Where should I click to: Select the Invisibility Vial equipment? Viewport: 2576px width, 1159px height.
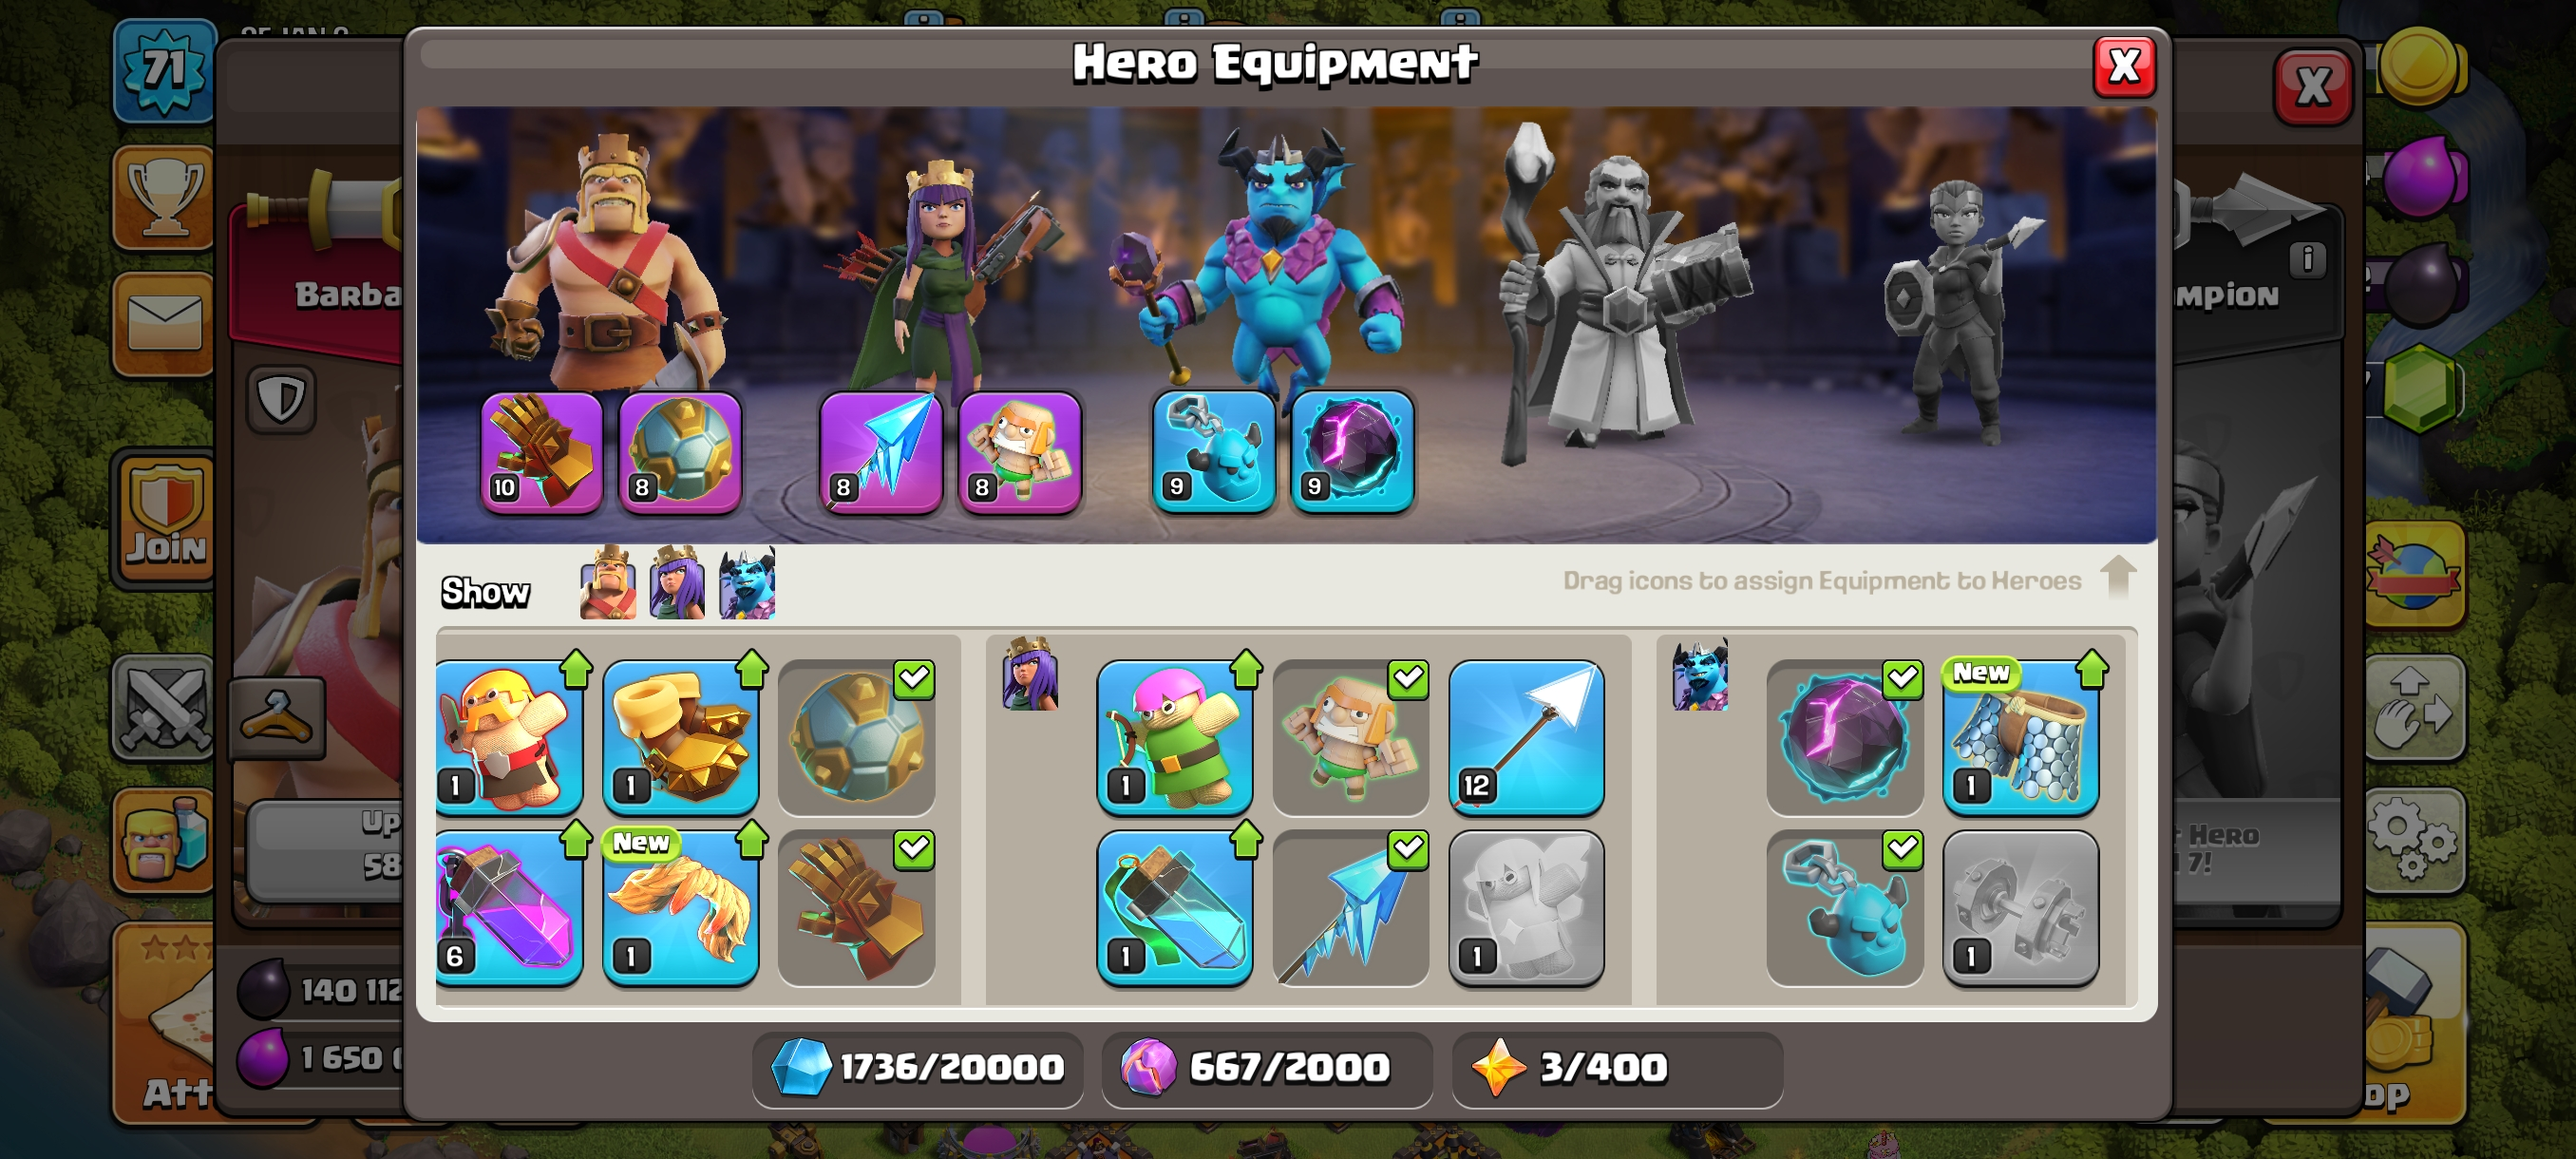pos(1175,907)
